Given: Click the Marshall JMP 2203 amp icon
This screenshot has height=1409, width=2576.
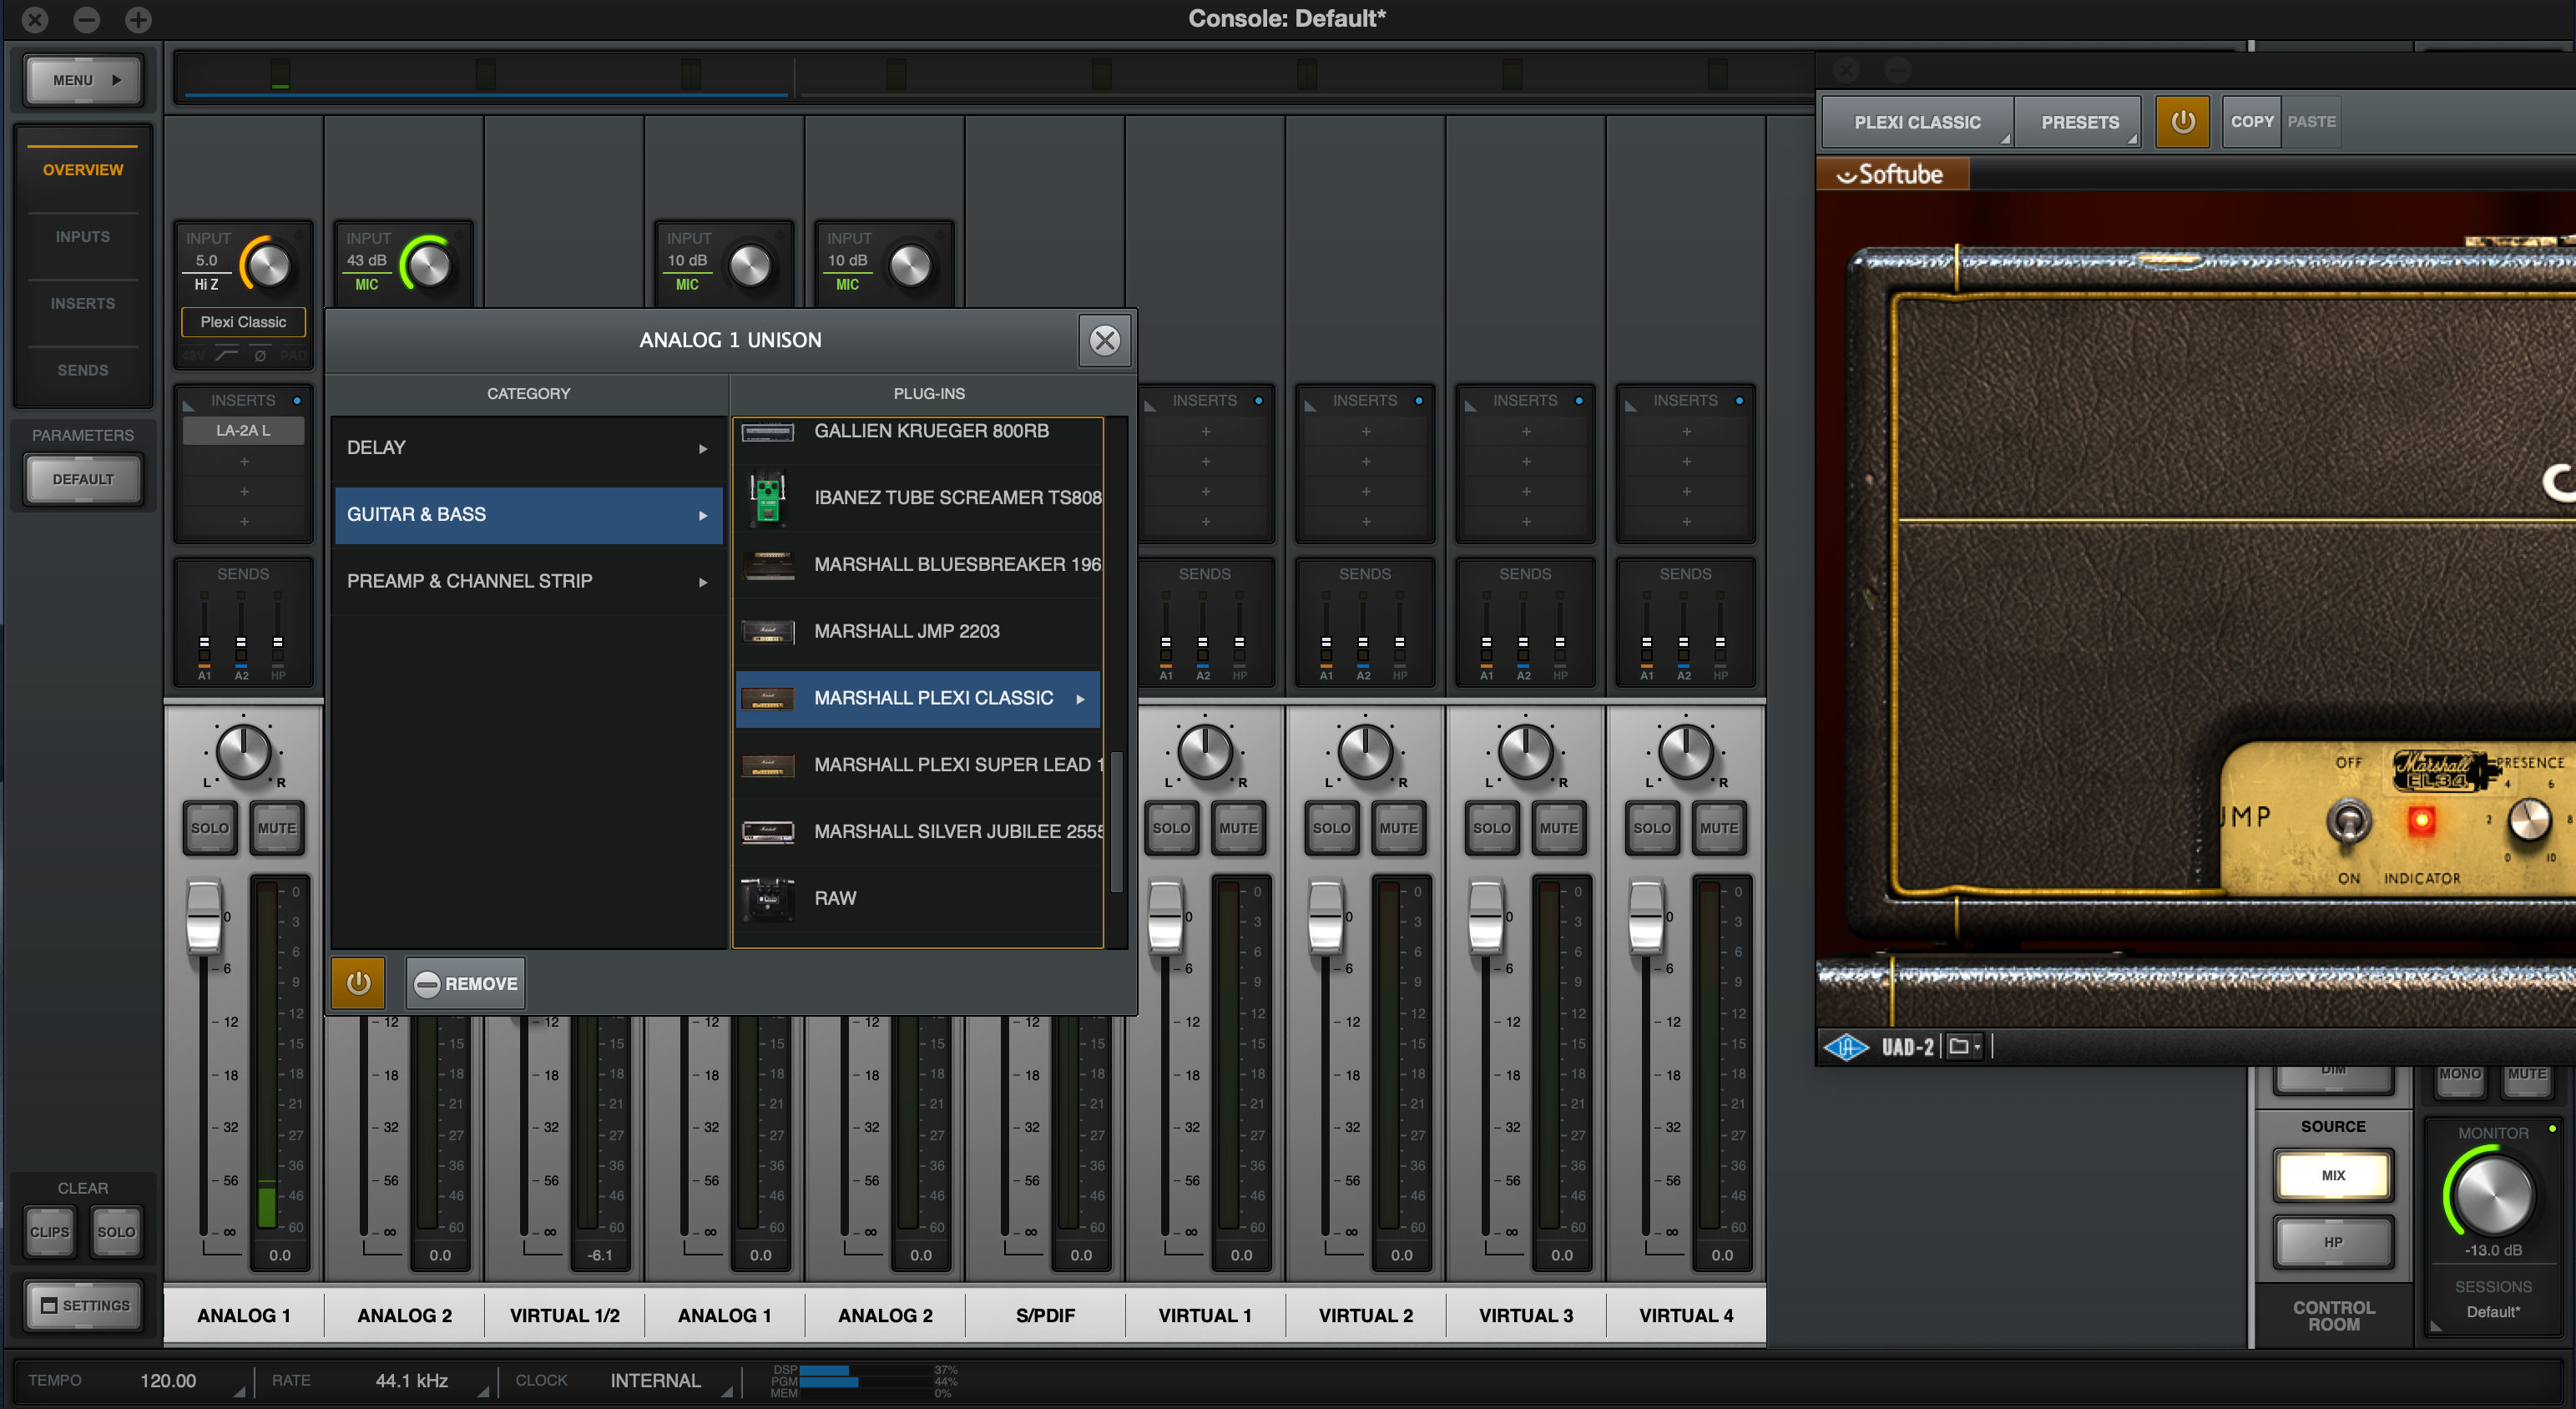Looking at the screenshot, I should 767,631.
